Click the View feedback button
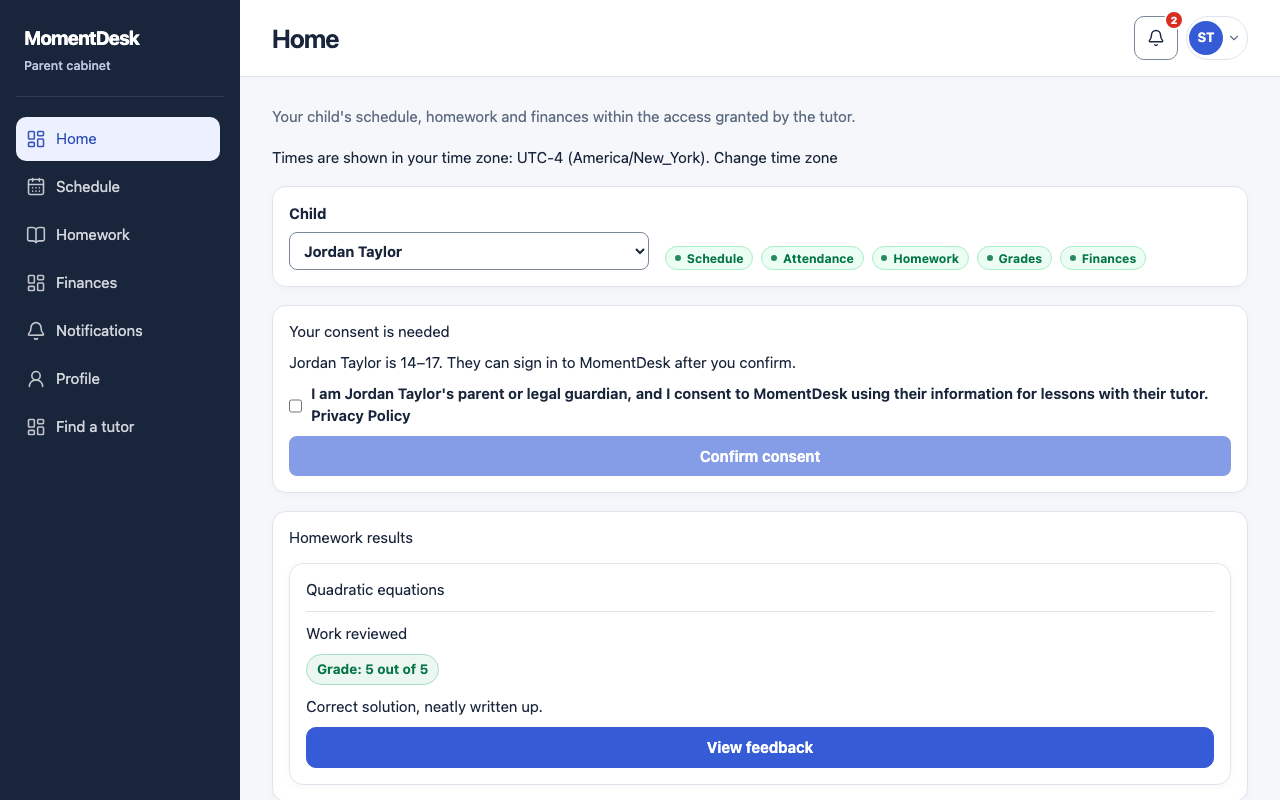 pos(760,747)
